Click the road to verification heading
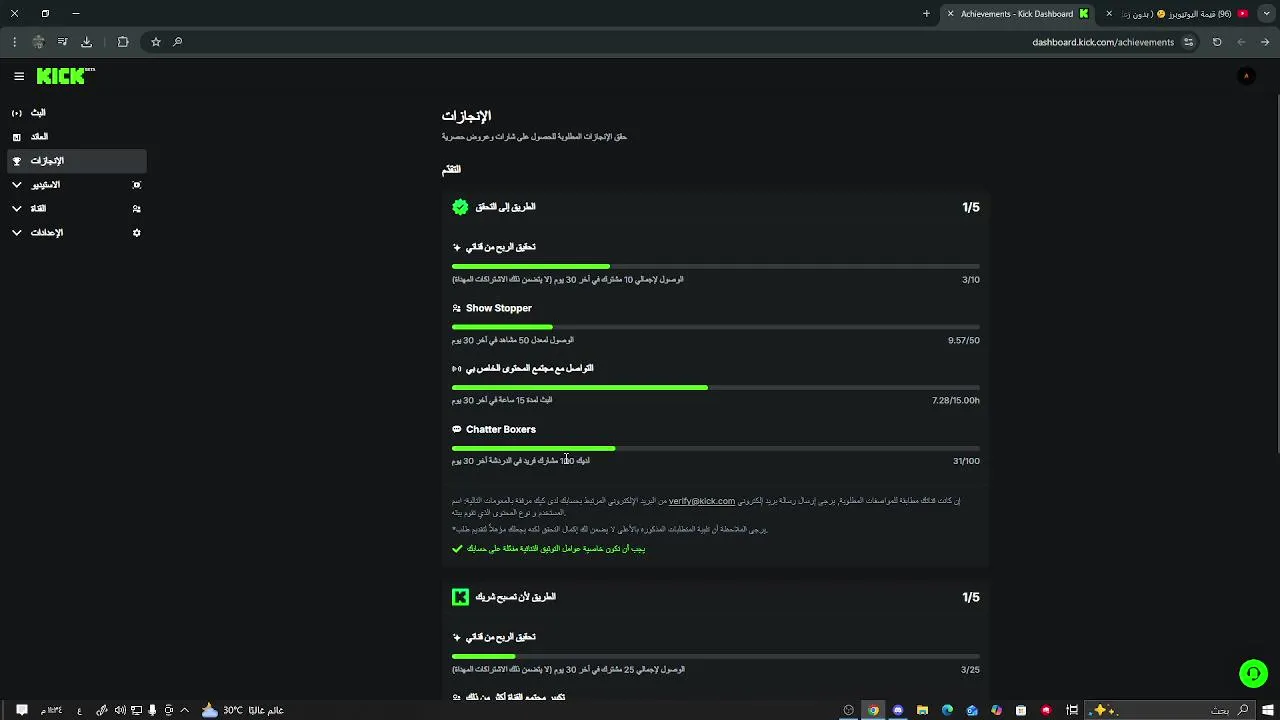 [x=506, y=207]
